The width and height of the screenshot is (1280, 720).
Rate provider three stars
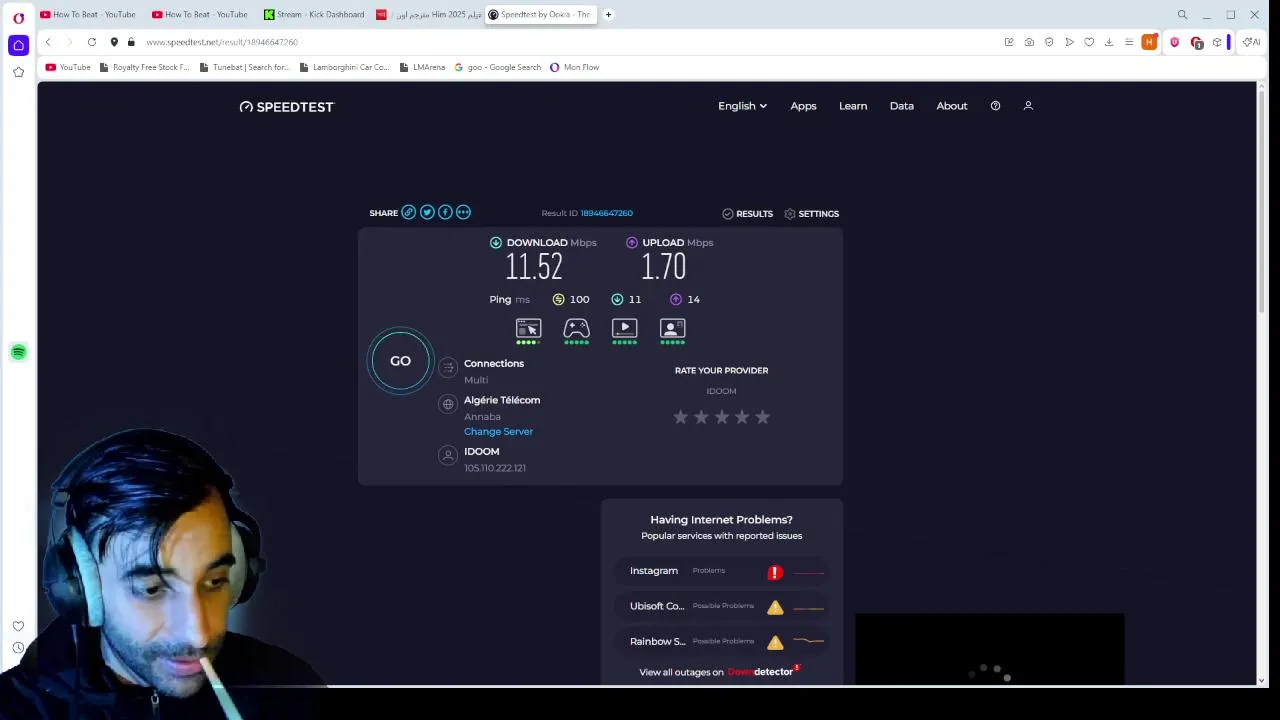click(x=722, y=417)
